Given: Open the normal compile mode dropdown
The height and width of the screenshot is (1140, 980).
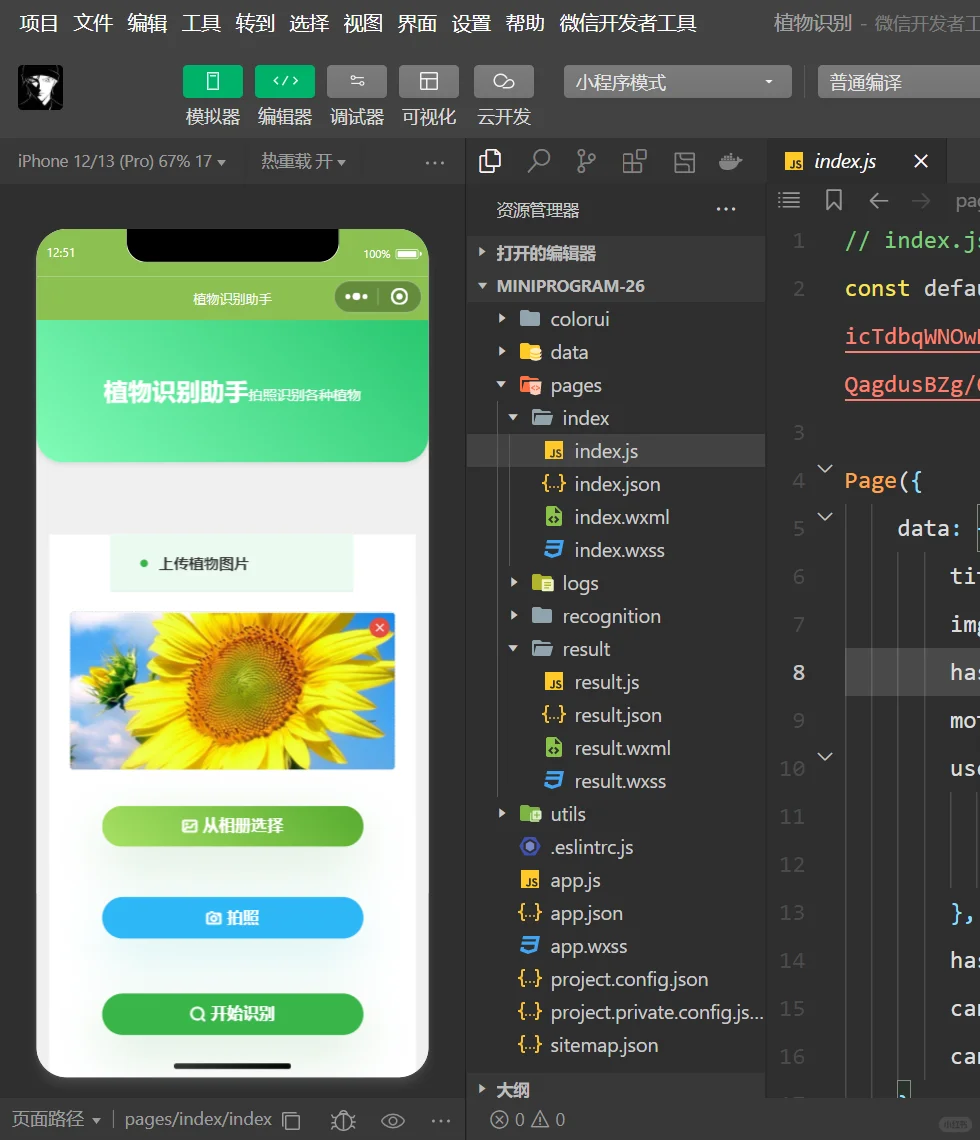Looking at the screenshot, I should point(899,81).
